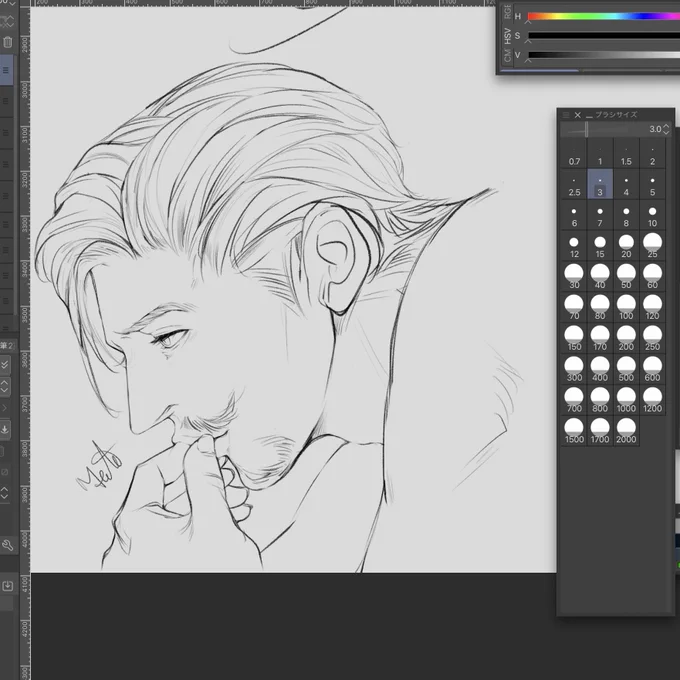This screenshot has width=680, height=680.
Task: Select brush size preset 4
Action: pyautogui.click(x=626, y=185)
